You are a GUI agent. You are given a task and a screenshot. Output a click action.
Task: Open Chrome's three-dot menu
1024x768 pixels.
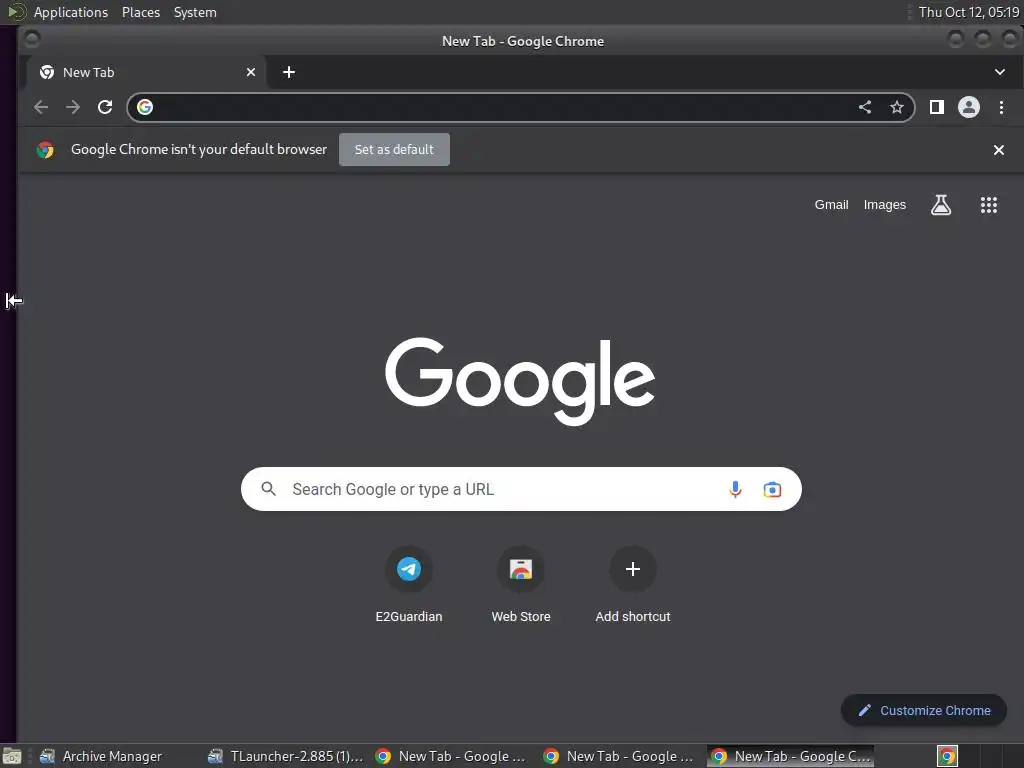pyautogui.click(x=1001, y=107)
